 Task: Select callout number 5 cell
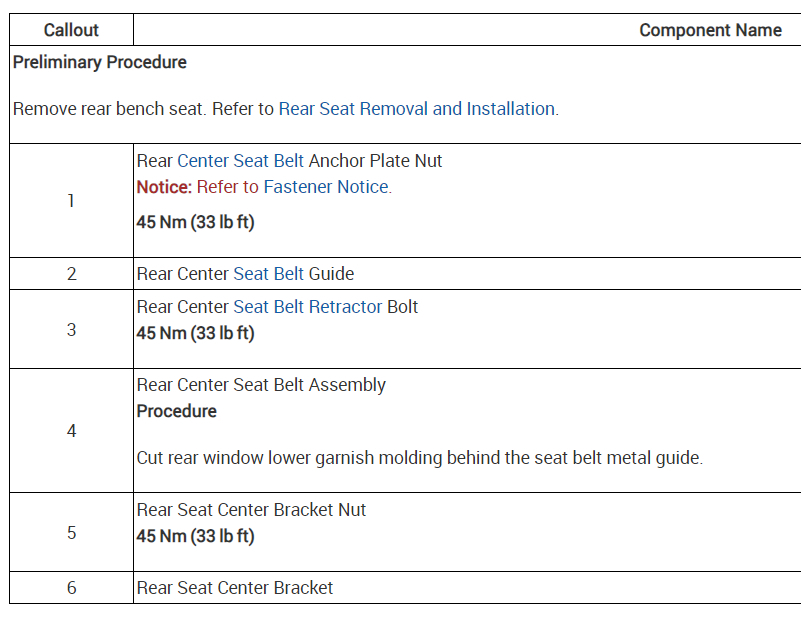(71, 533)
